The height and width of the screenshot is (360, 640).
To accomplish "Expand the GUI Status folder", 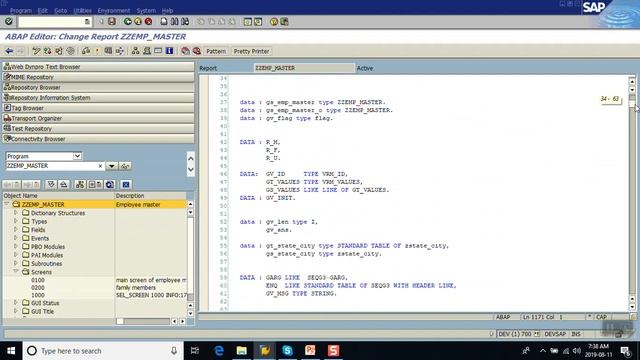I will (x=16, y=302).
